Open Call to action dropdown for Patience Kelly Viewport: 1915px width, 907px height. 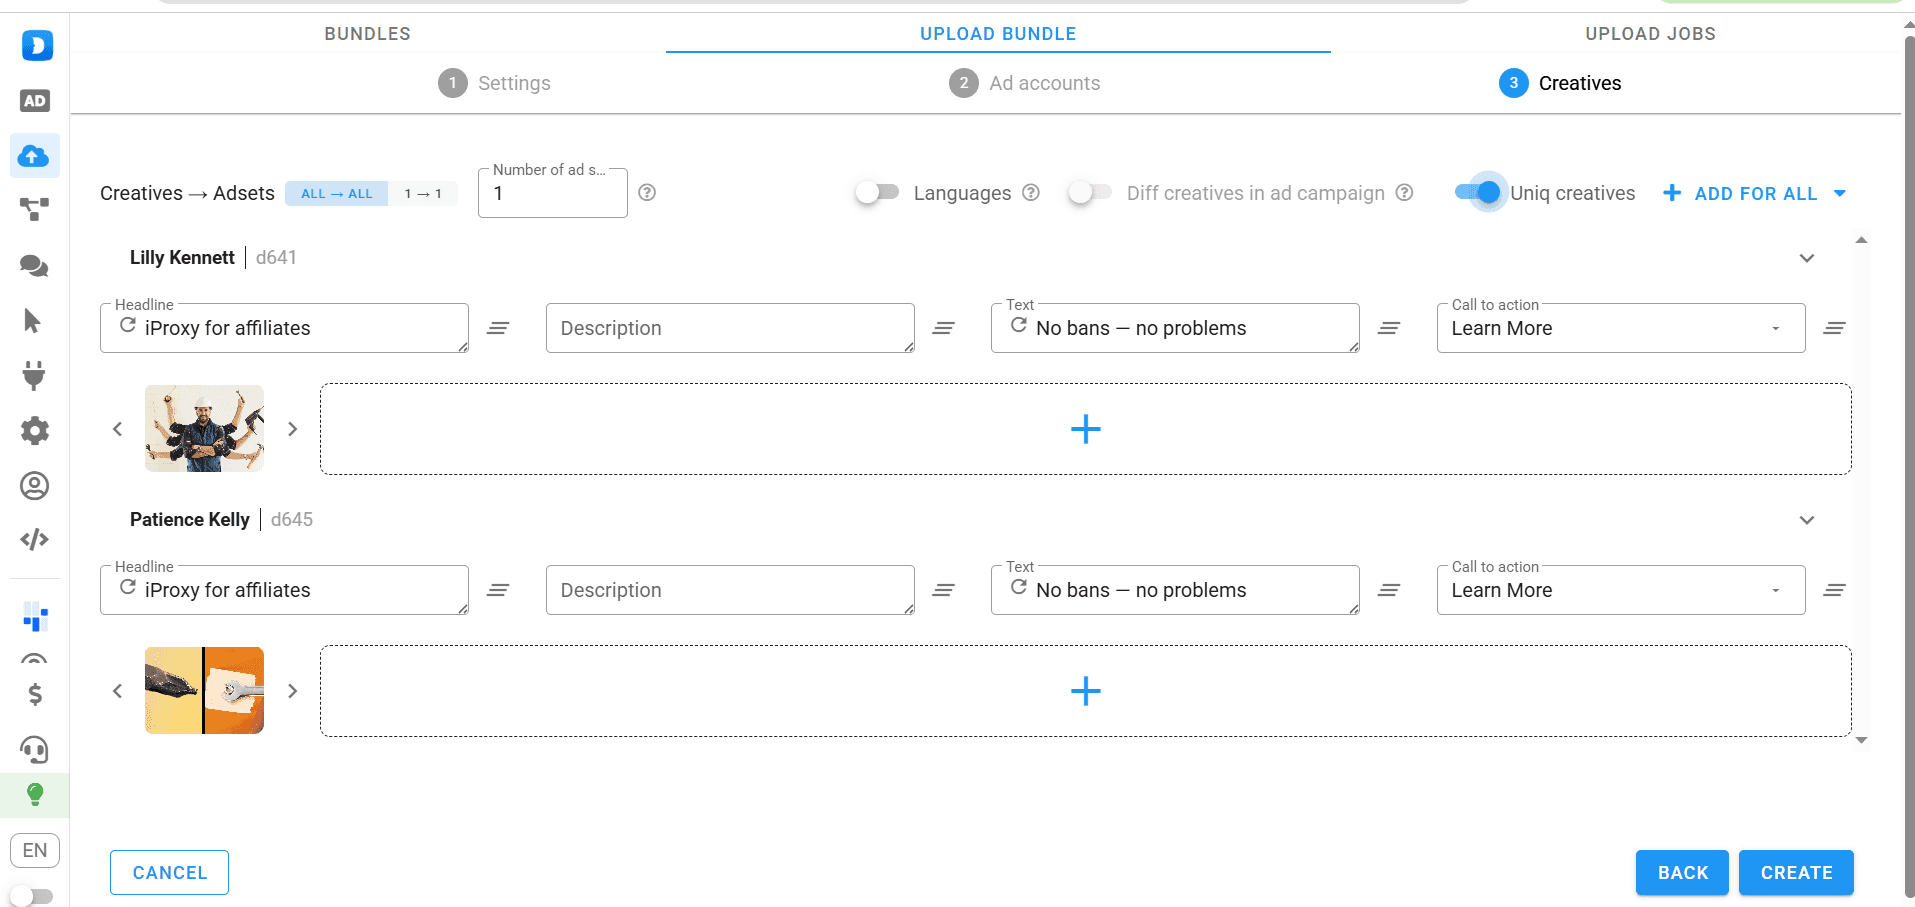pos(1620,590)
